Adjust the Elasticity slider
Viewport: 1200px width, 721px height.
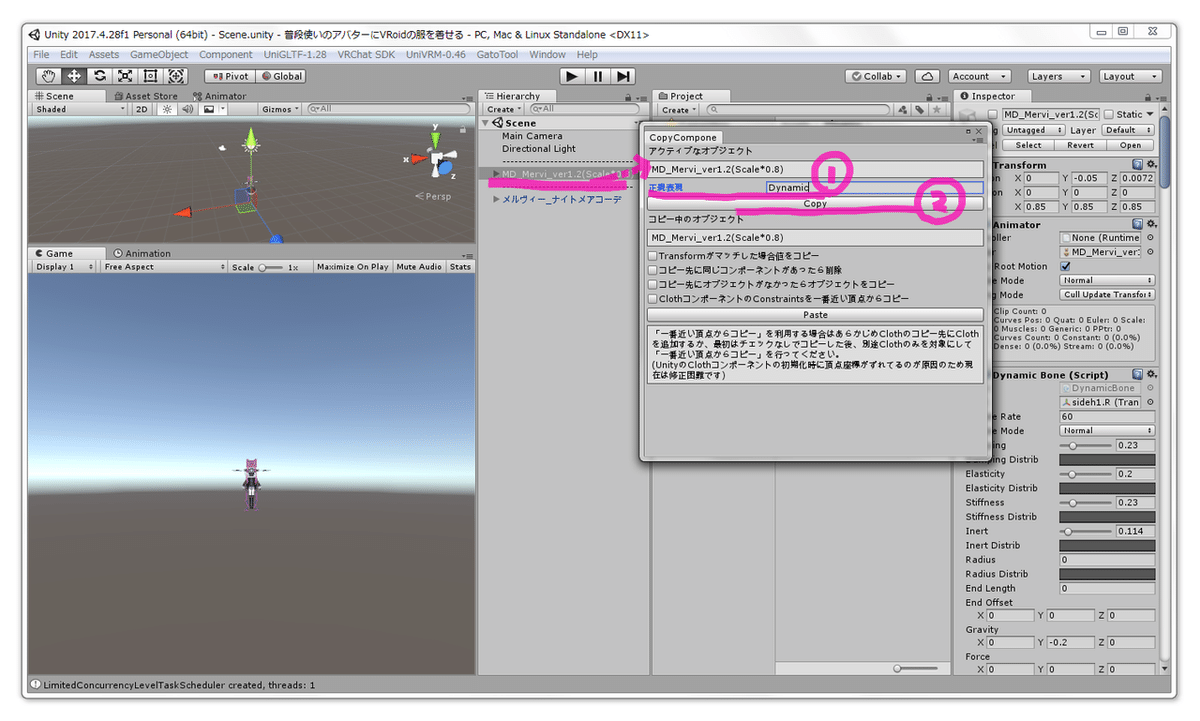click(x=1084, y=474)
